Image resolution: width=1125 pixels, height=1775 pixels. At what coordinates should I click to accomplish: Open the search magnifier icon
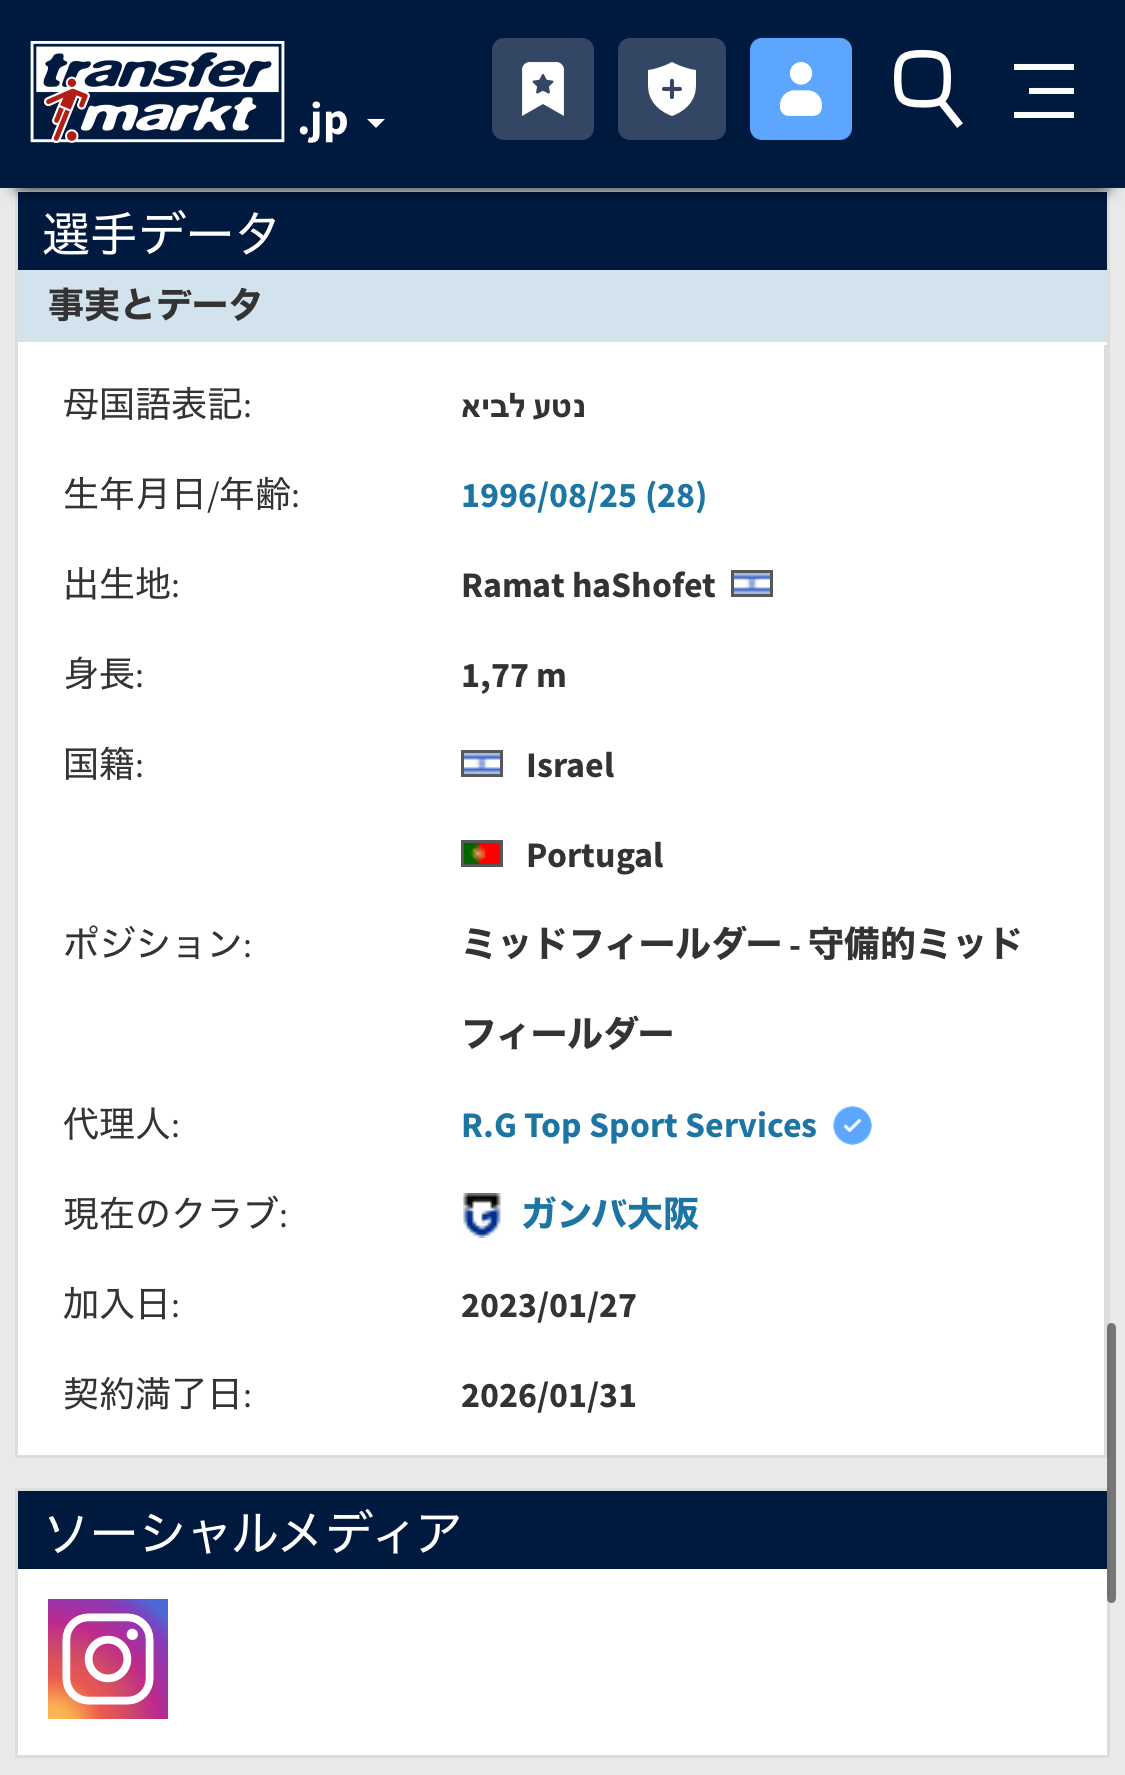(927, 89)
